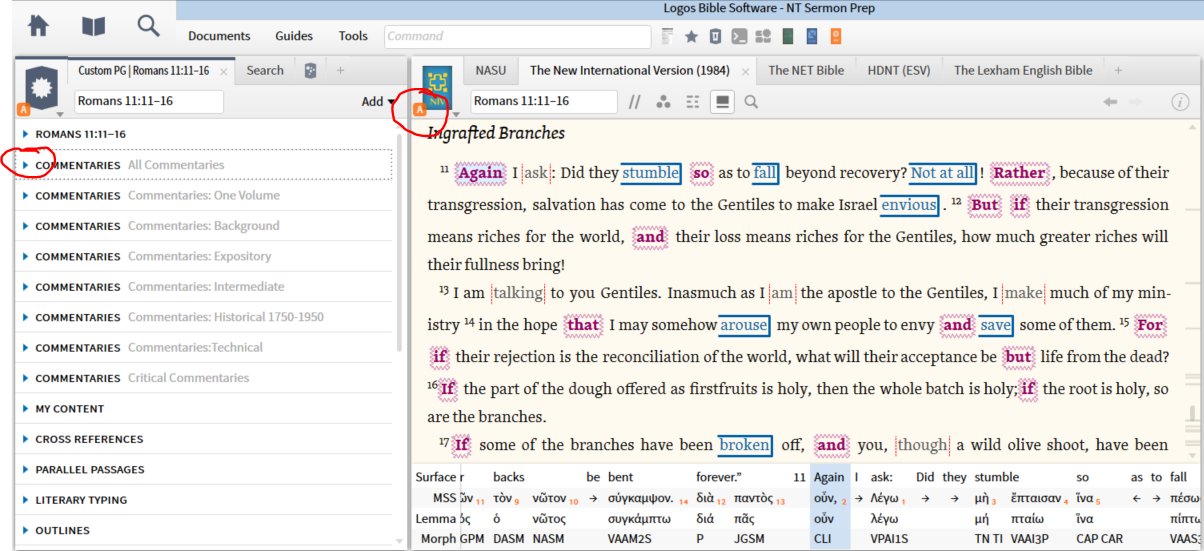Switch to the NASU tab
The width and height of the screenshot is (1204, 551).
click(490, 70)
